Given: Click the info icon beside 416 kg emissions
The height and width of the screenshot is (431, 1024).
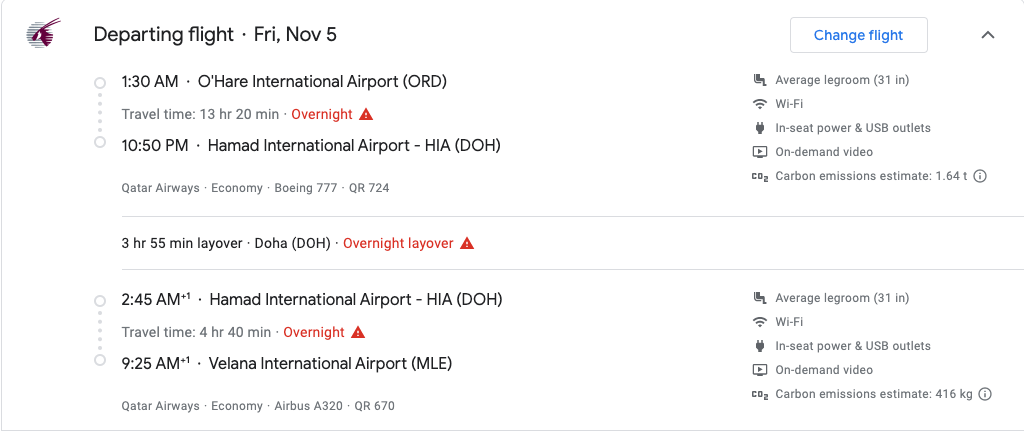Looking at the screenshot, I should 985,394.
